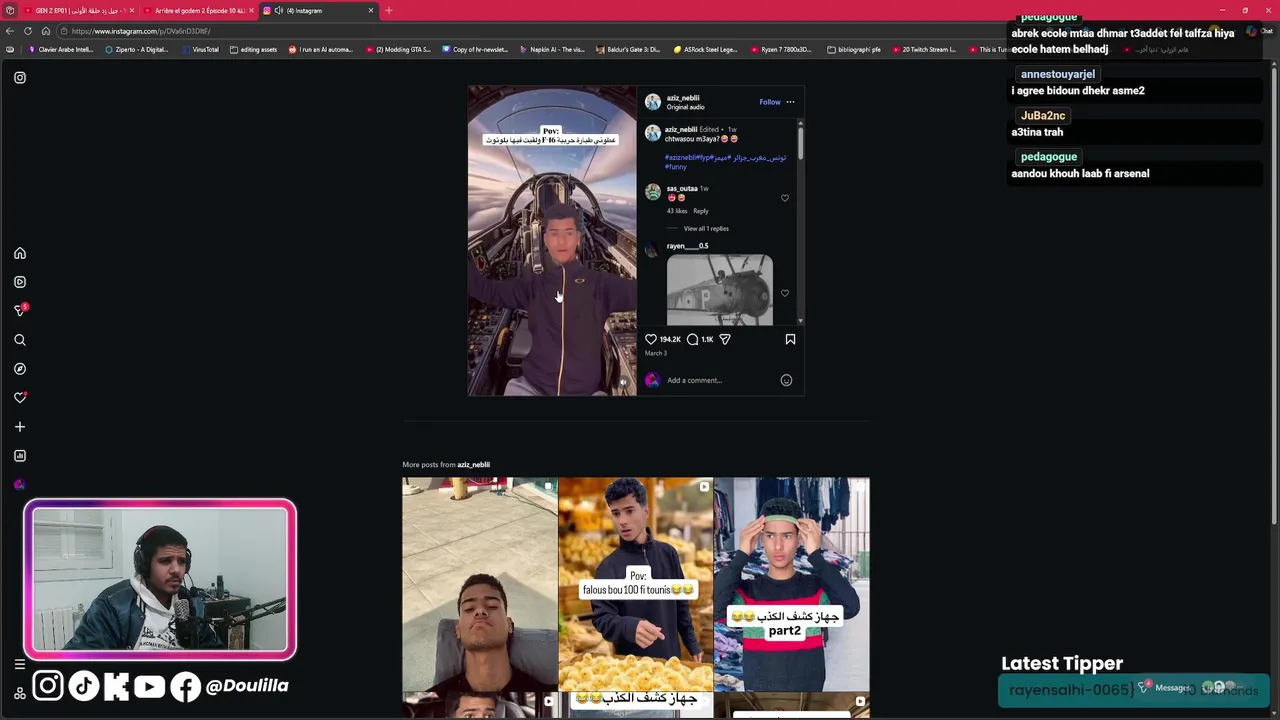
Task: Focus the Add a comment field
Action: click(720, 380)
